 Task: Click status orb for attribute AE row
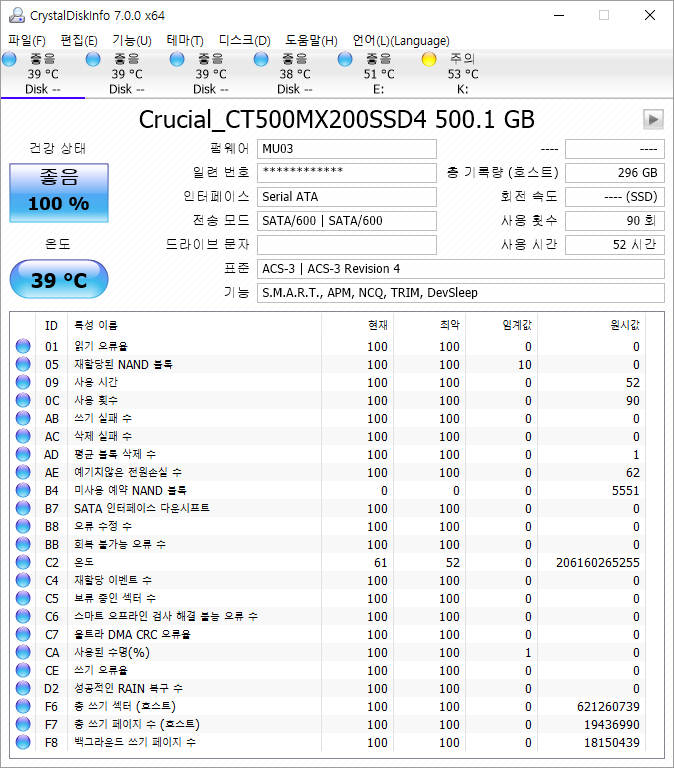(23, 472)
